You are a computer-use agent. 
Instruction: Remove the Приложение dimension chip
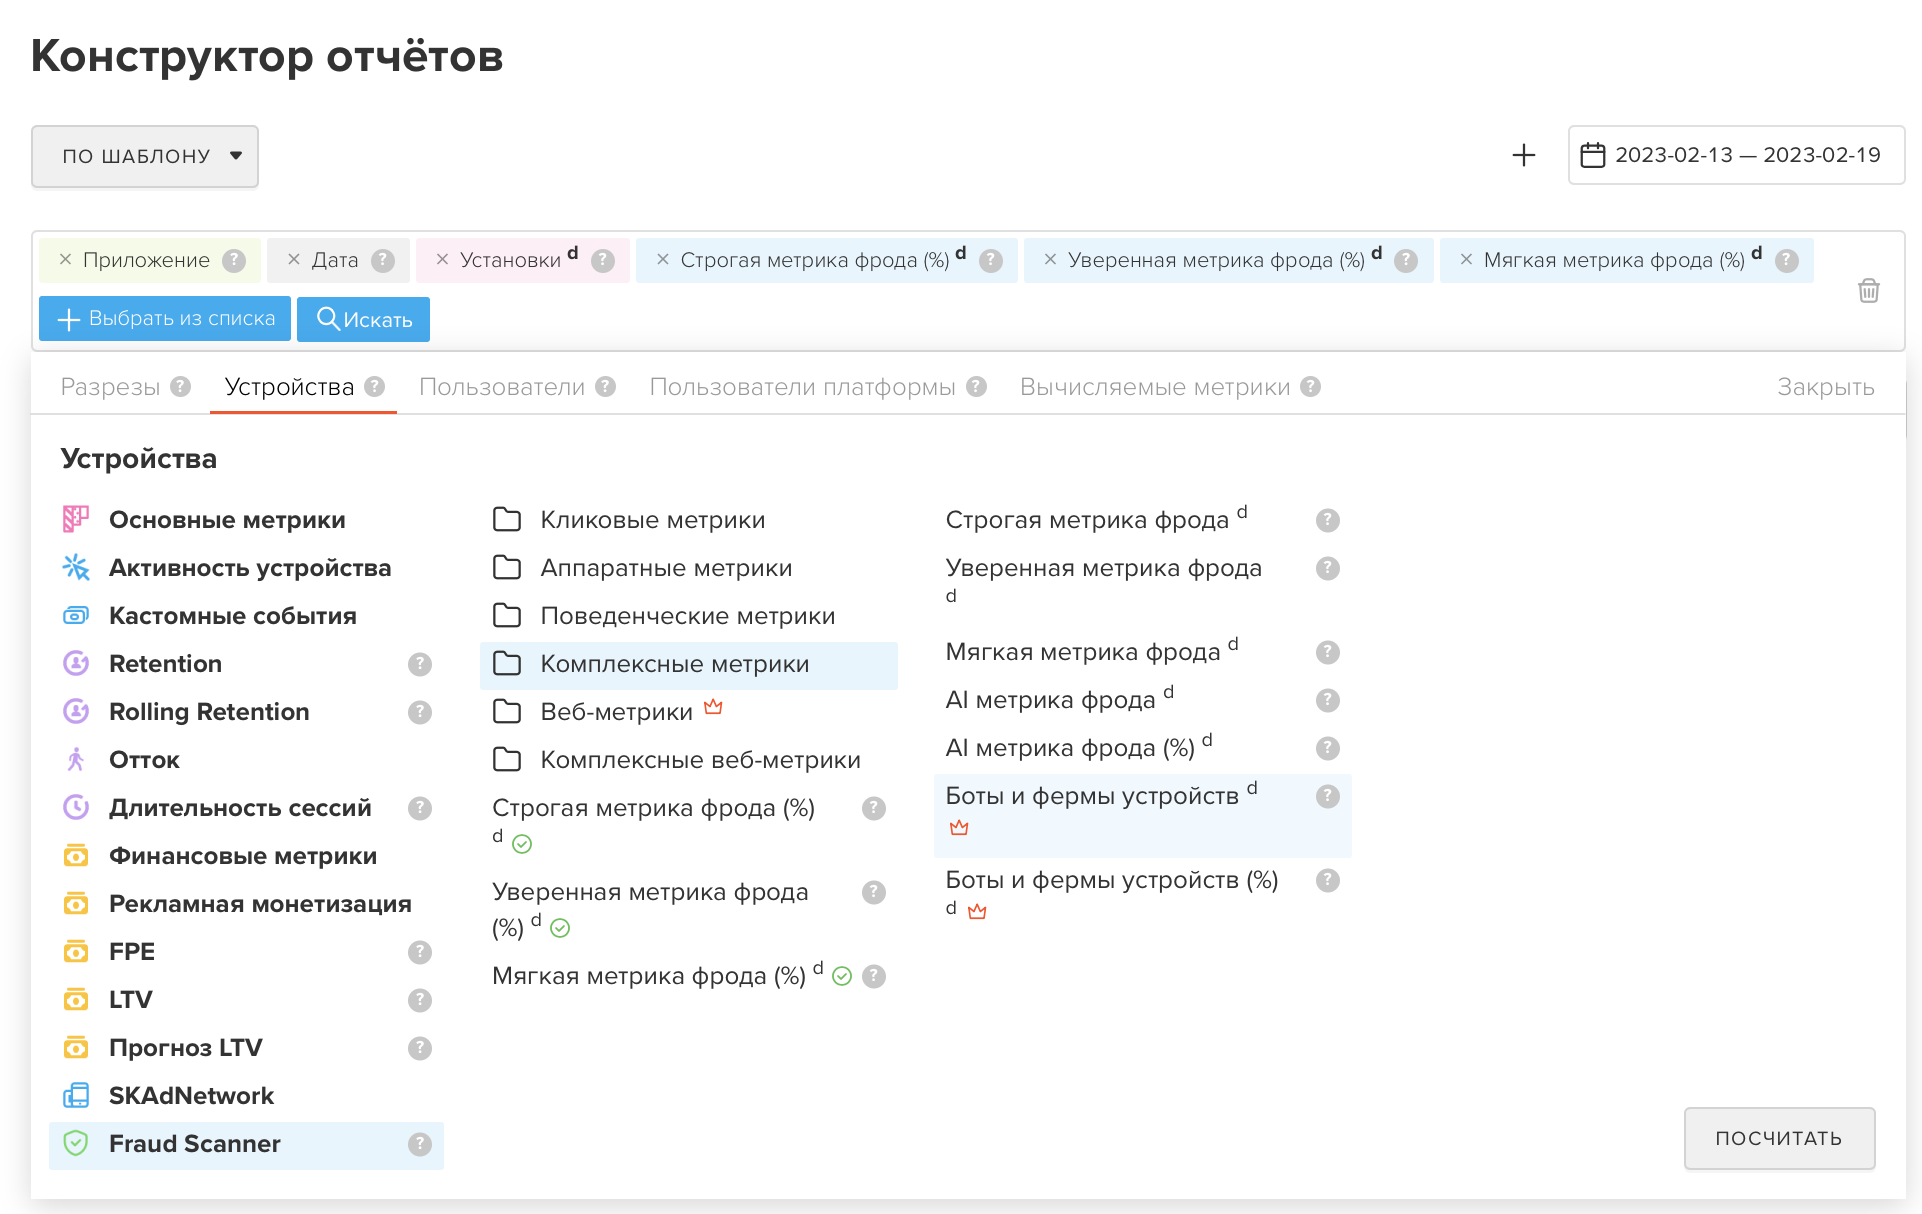(x=65, y=260)
